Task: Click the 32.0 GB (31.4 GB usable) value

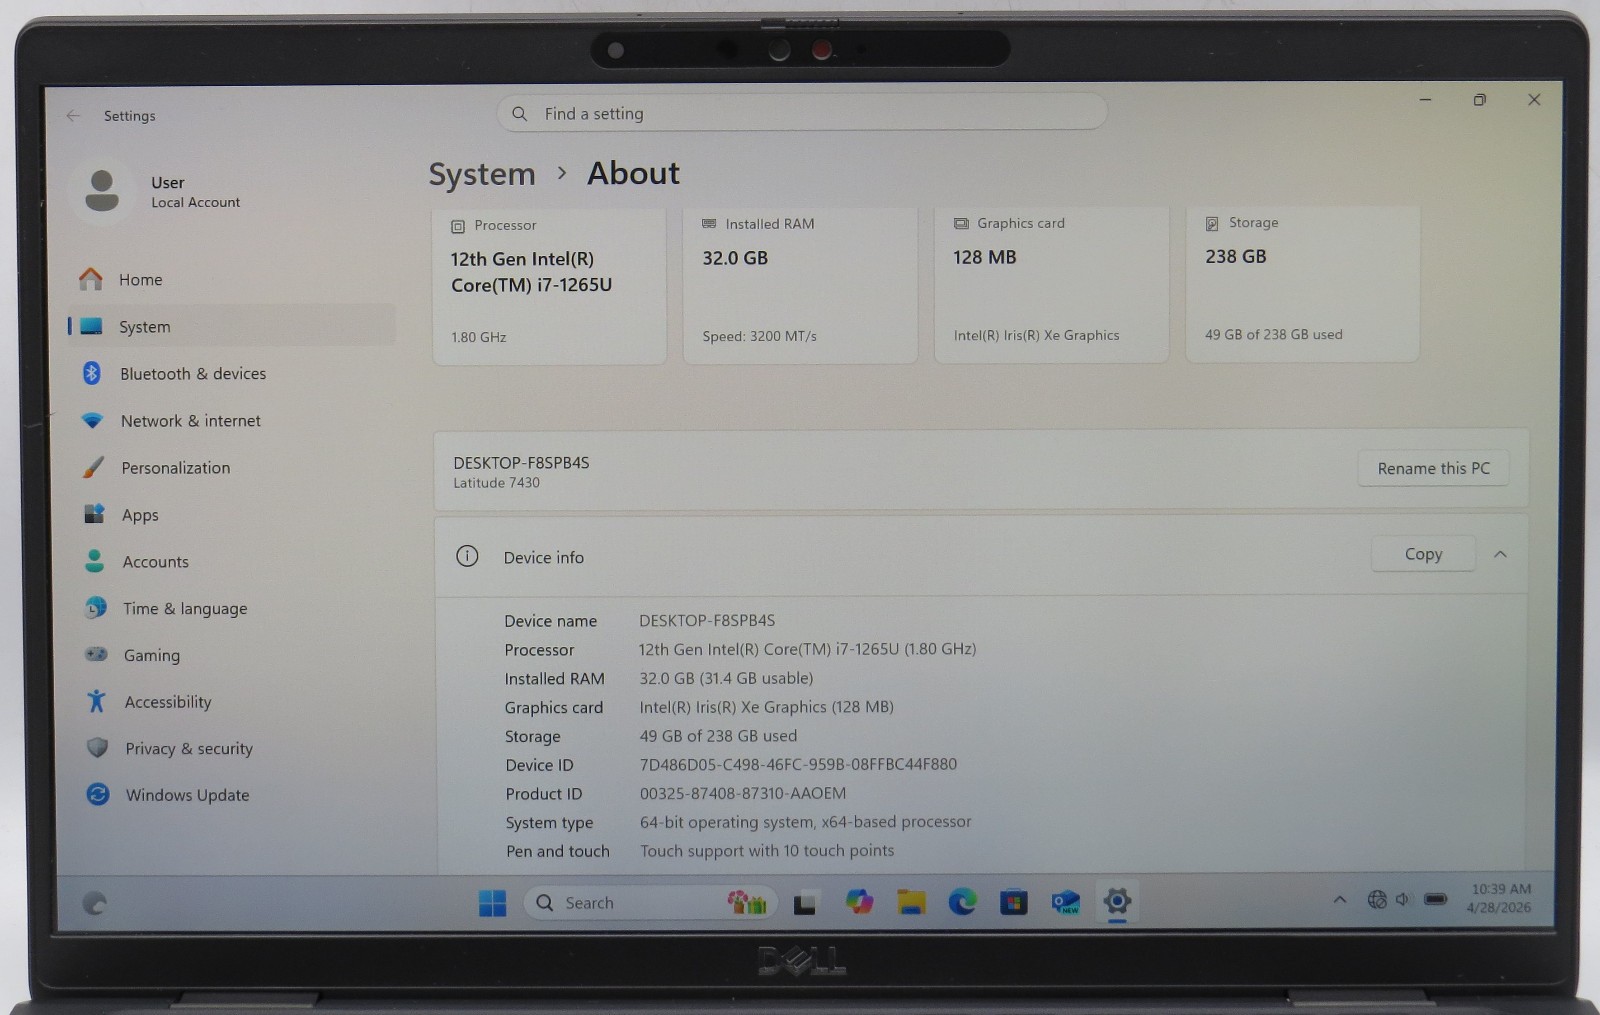Action: tap(726, 678)
